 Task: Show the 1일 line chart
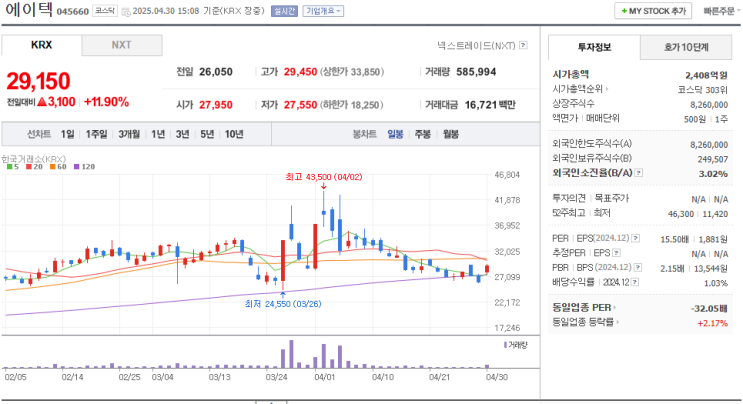67,135
